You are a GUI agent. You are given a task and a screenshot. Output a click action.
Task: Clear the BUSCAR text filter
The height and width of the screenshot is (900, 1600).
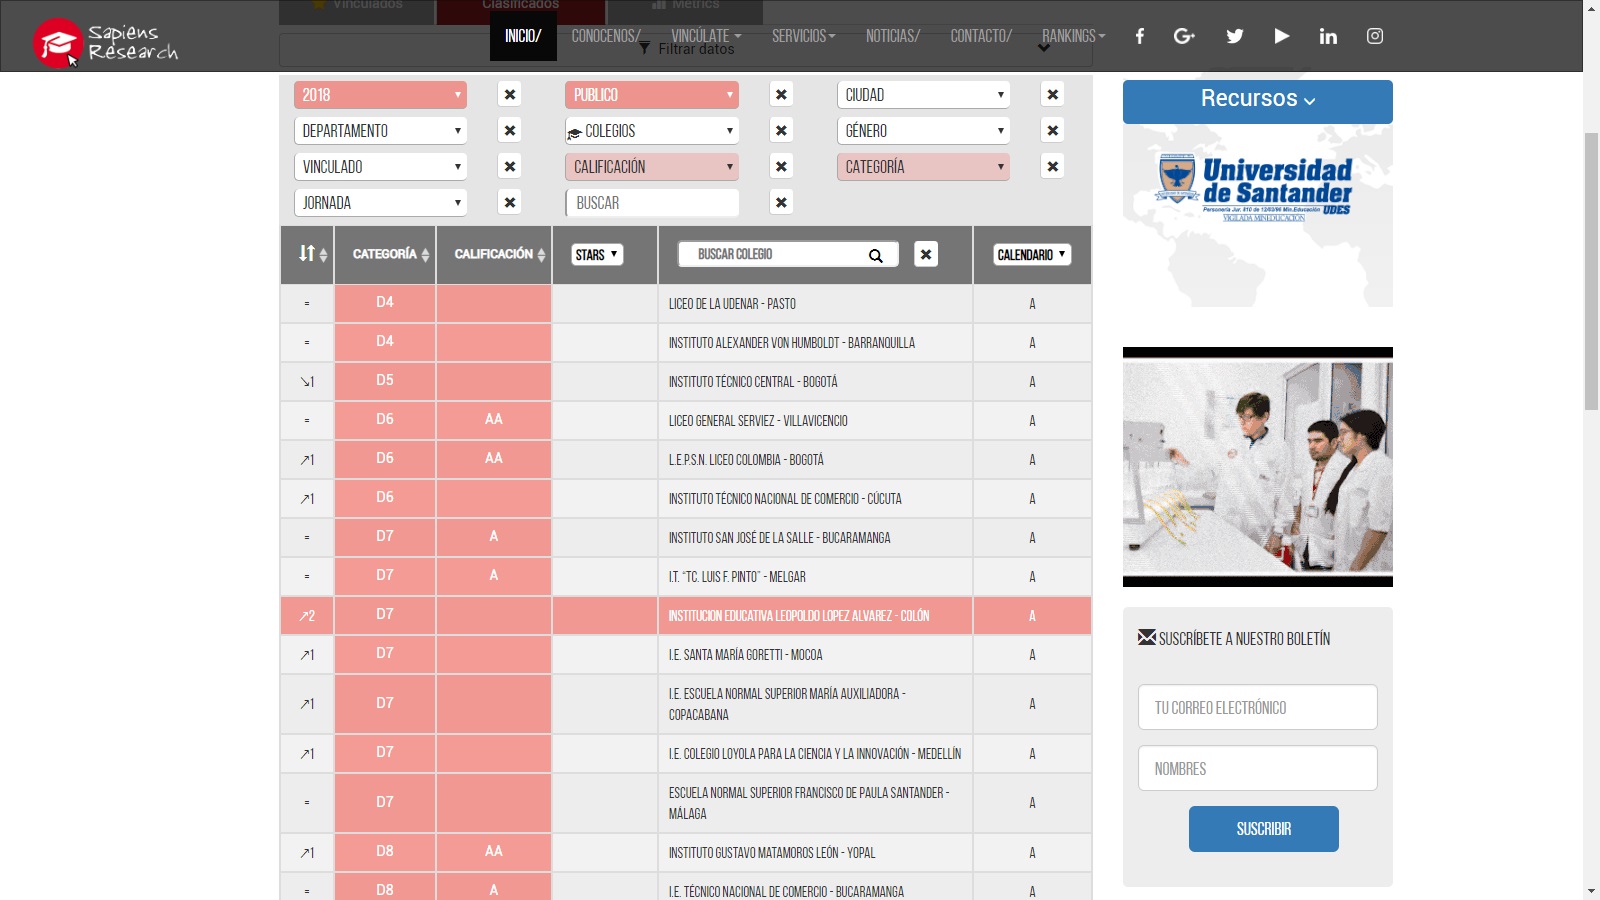(x=782, y=203)
